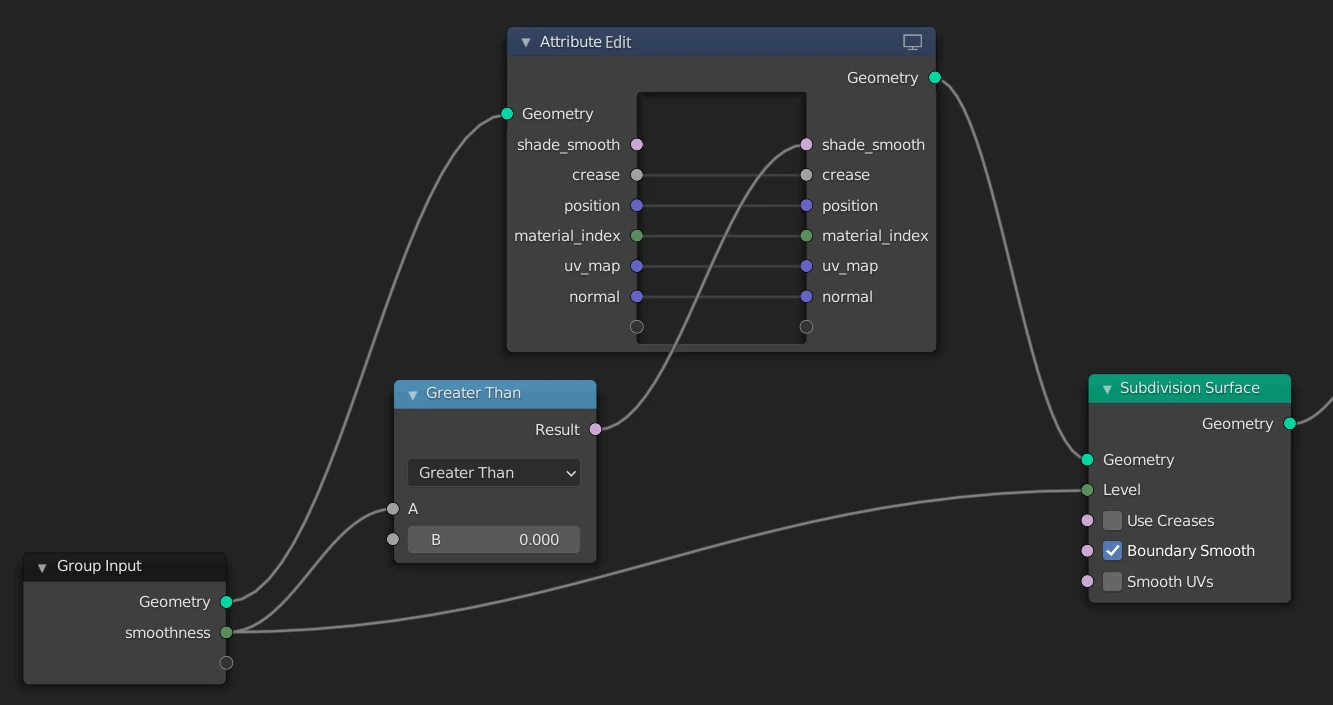This screenshot has height=705, width=1333.
Task: Click the right uv_map socket
Action: coord(807,266)
